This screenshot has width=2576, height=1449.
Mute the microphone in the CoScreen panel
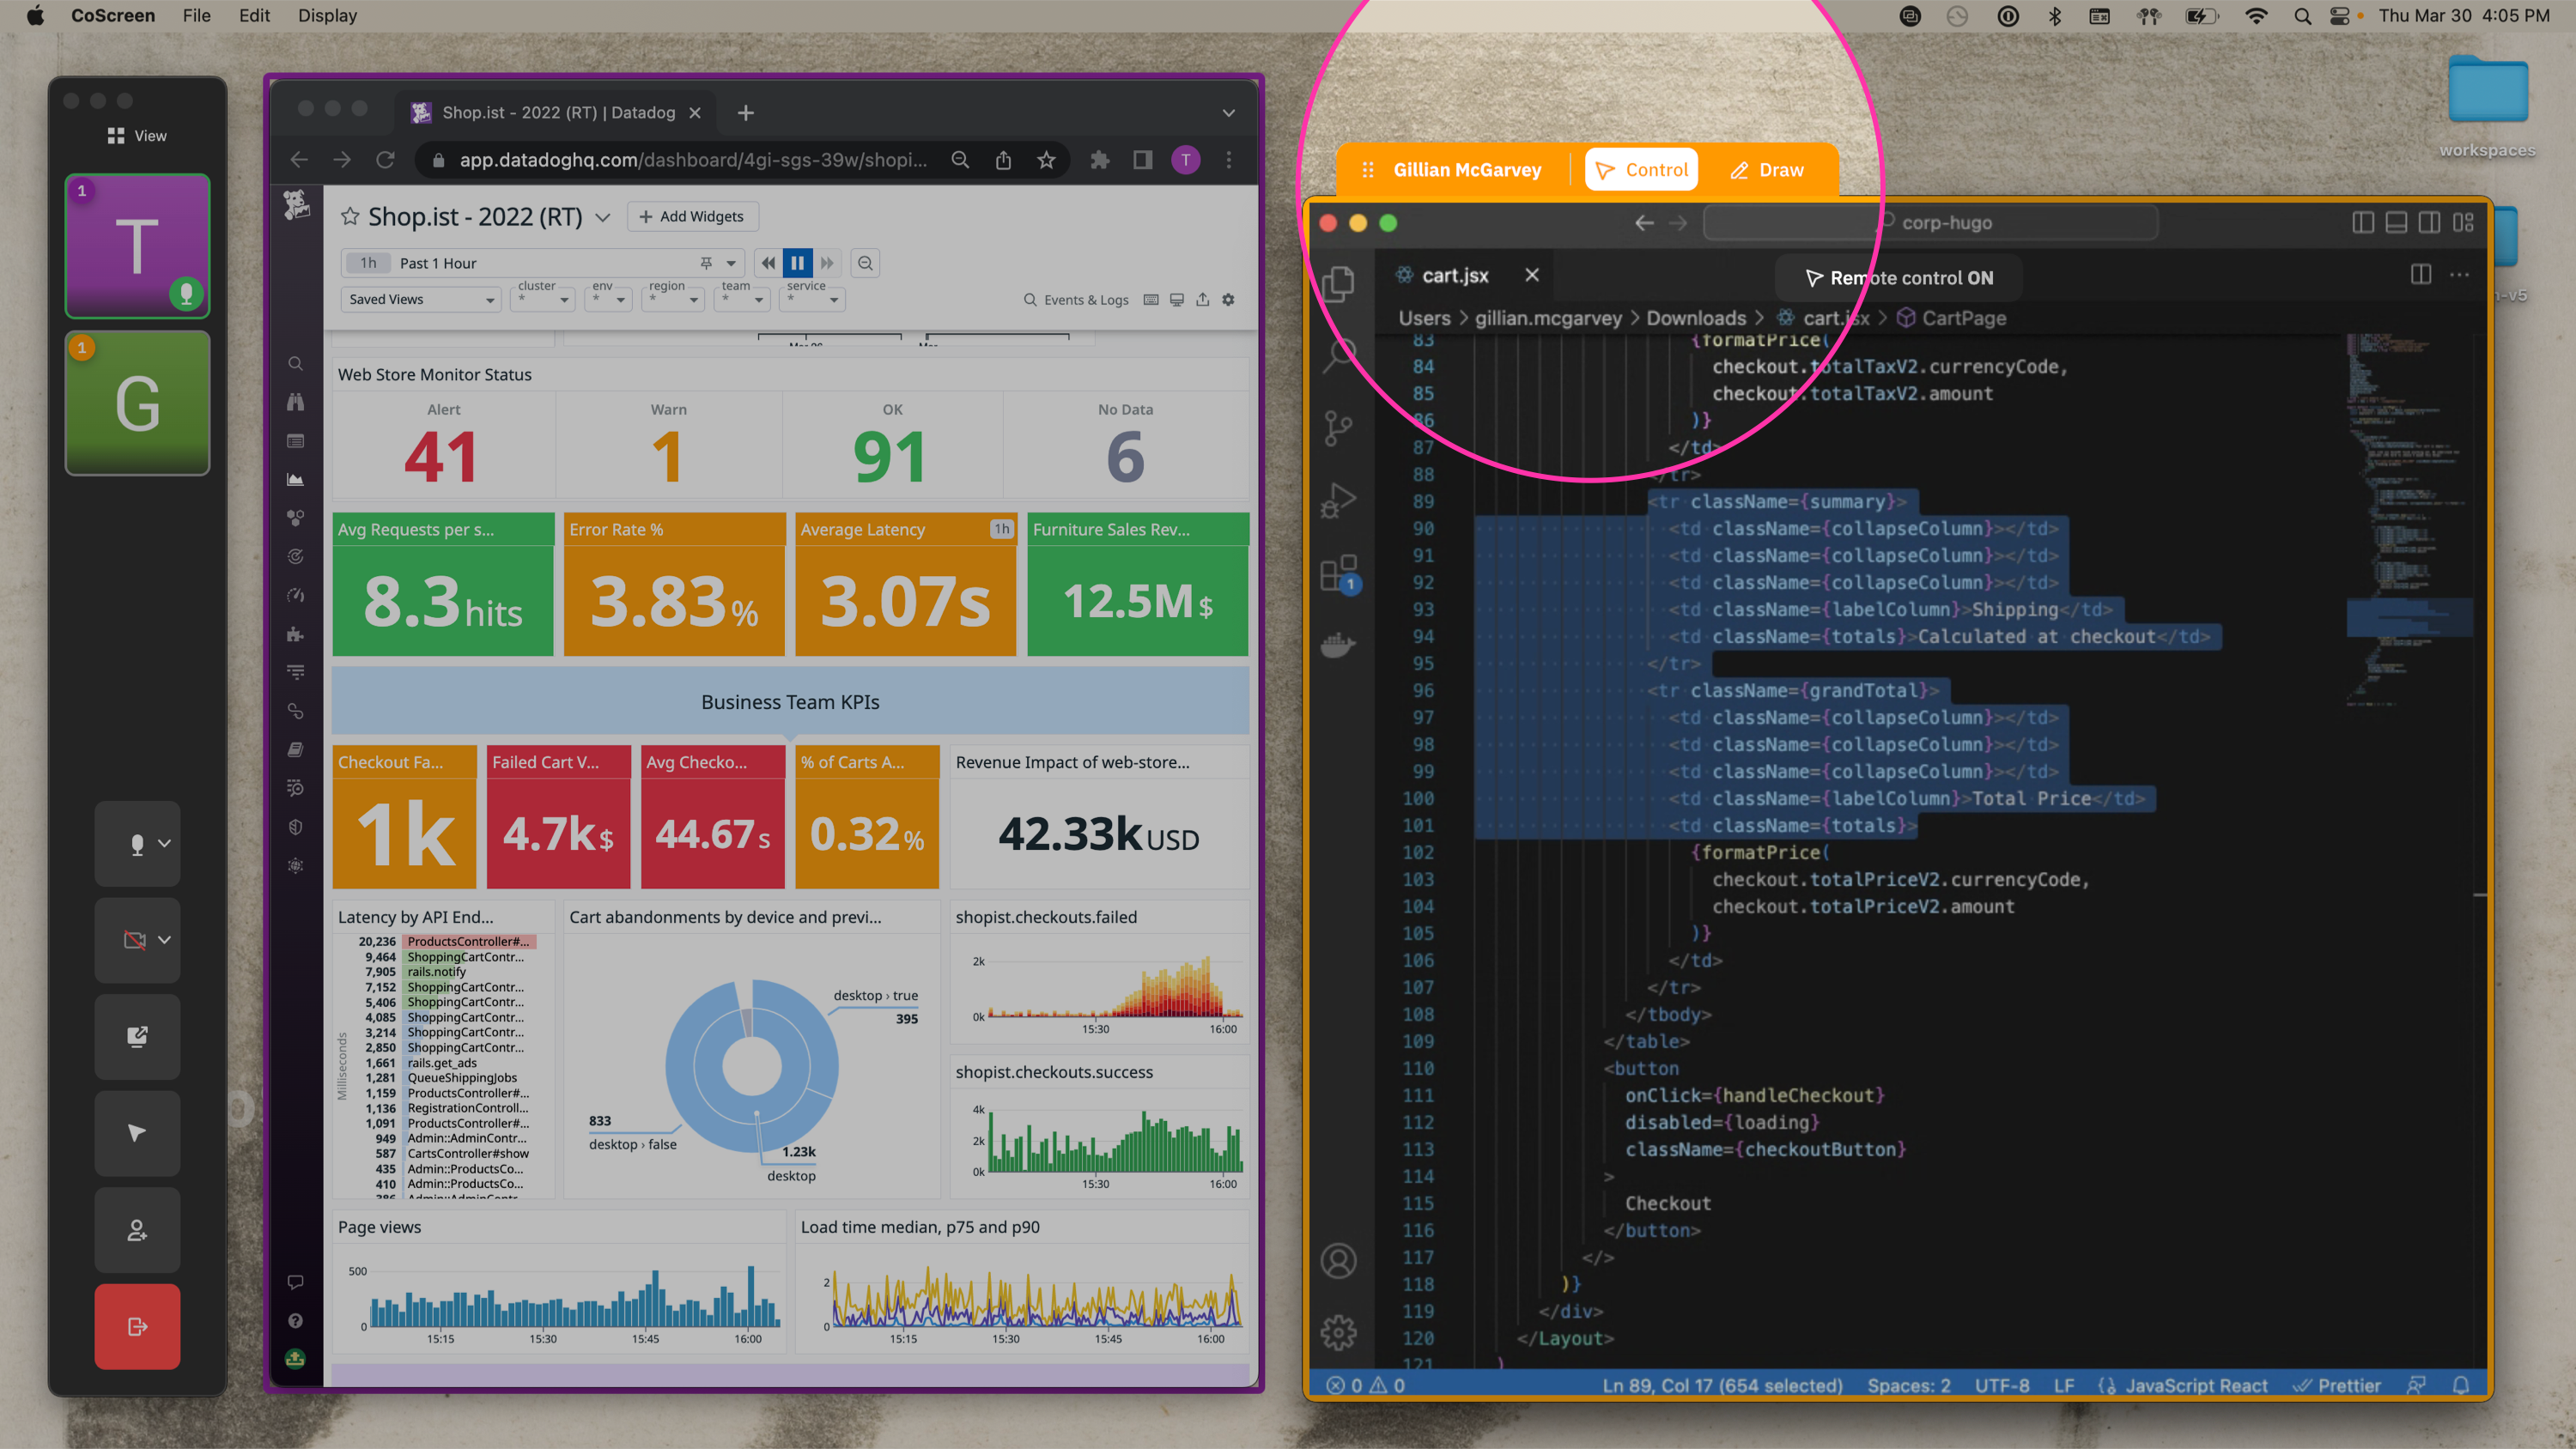click(x=137, y=844)
